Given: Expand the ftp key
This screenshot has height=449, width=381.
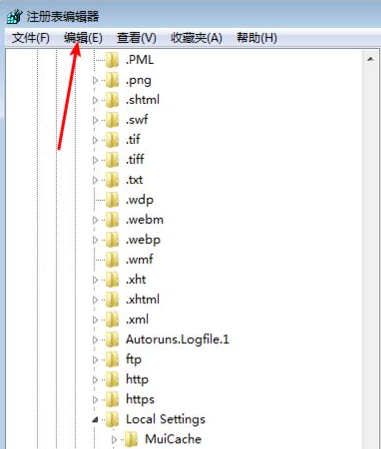Looking at the screenshot, I should coord(95,360).
